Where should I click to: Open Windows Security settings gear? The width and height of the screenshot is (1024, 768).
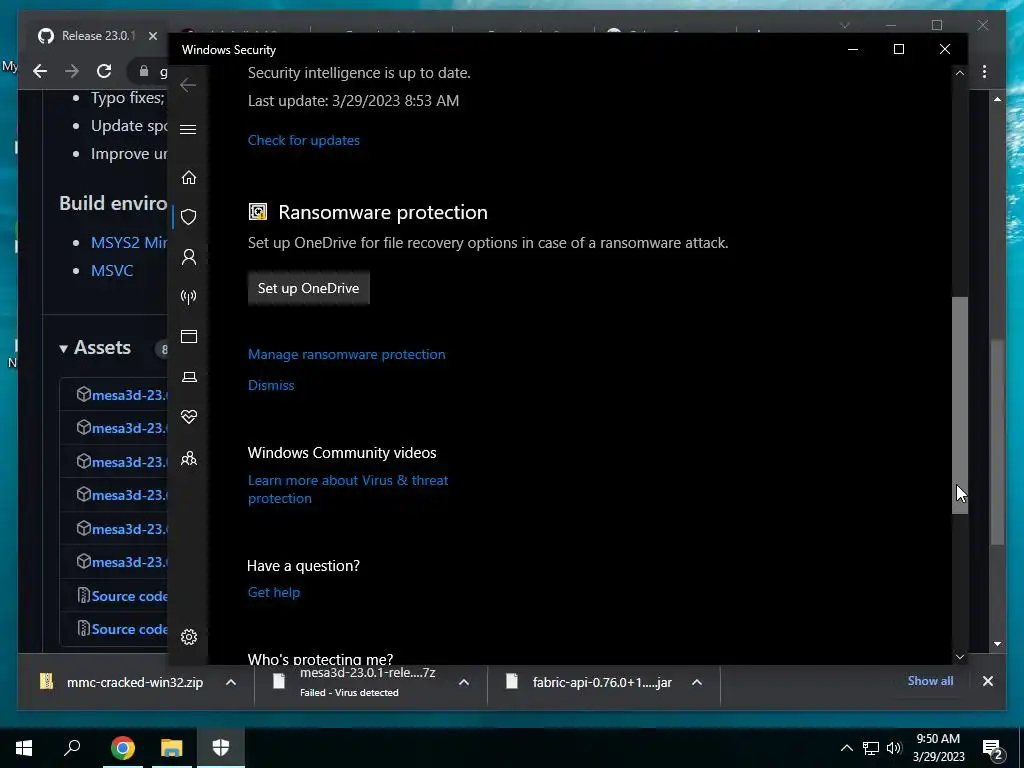tap(189, 637)
